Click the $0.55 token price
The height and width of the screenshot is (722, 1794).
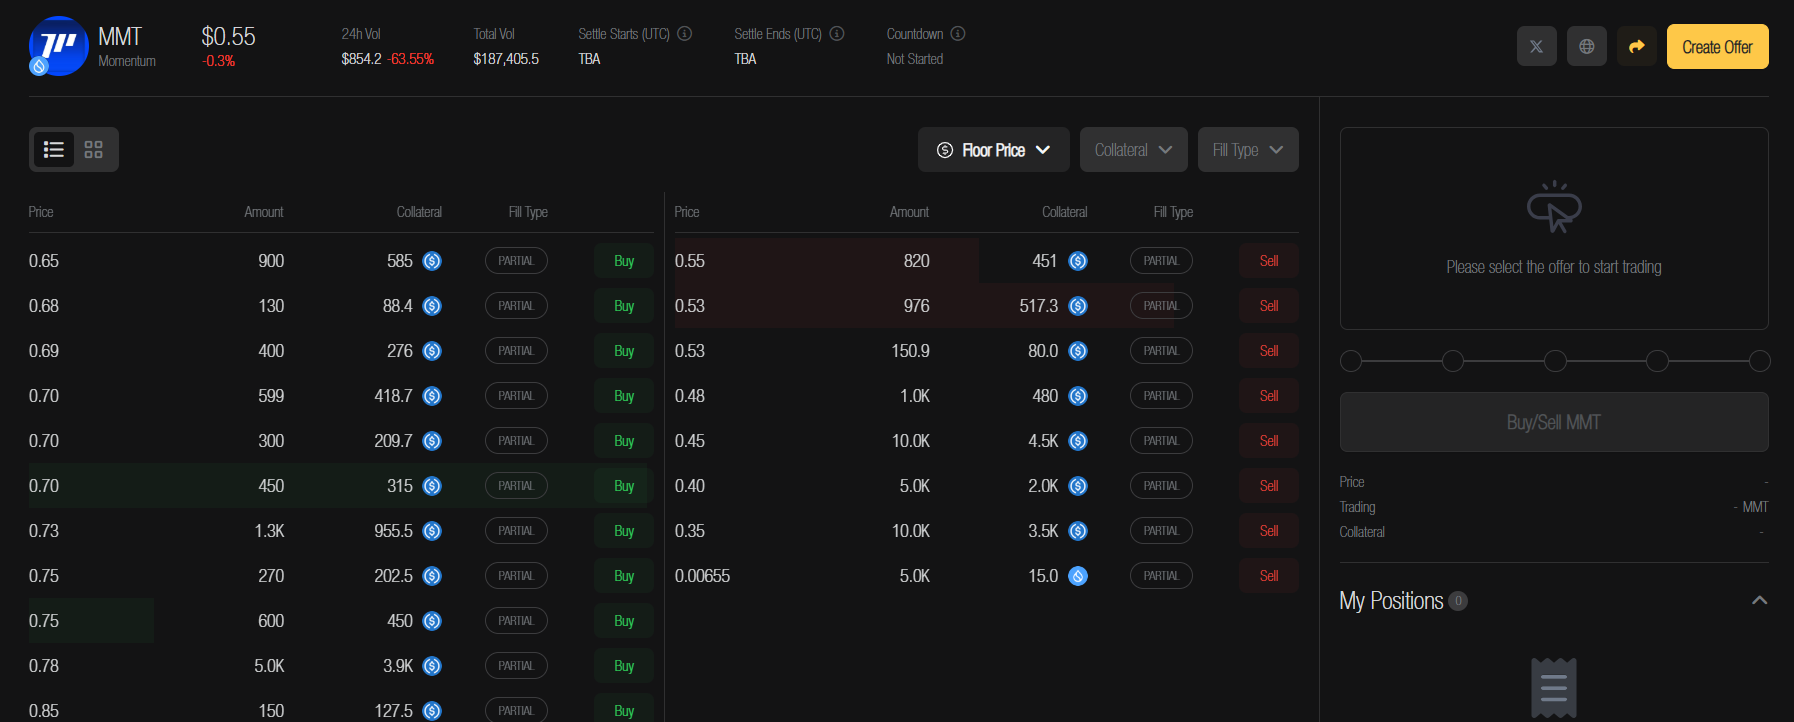[x=228, y=37]
